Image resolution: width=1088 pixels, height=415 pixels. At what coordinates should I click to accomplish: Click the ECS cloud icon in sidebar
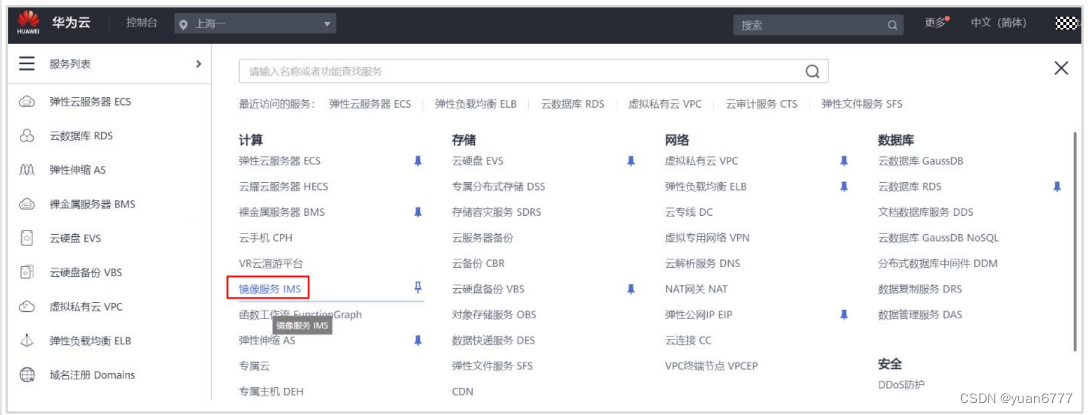27,102
